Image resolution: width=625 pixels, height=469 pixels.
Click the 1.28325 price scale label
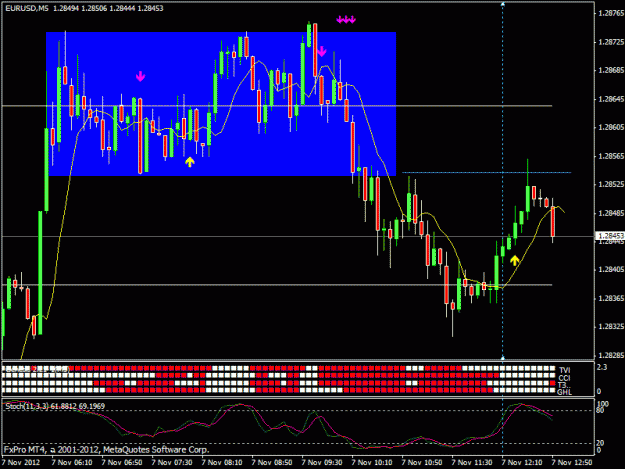(x=610, y=326)
